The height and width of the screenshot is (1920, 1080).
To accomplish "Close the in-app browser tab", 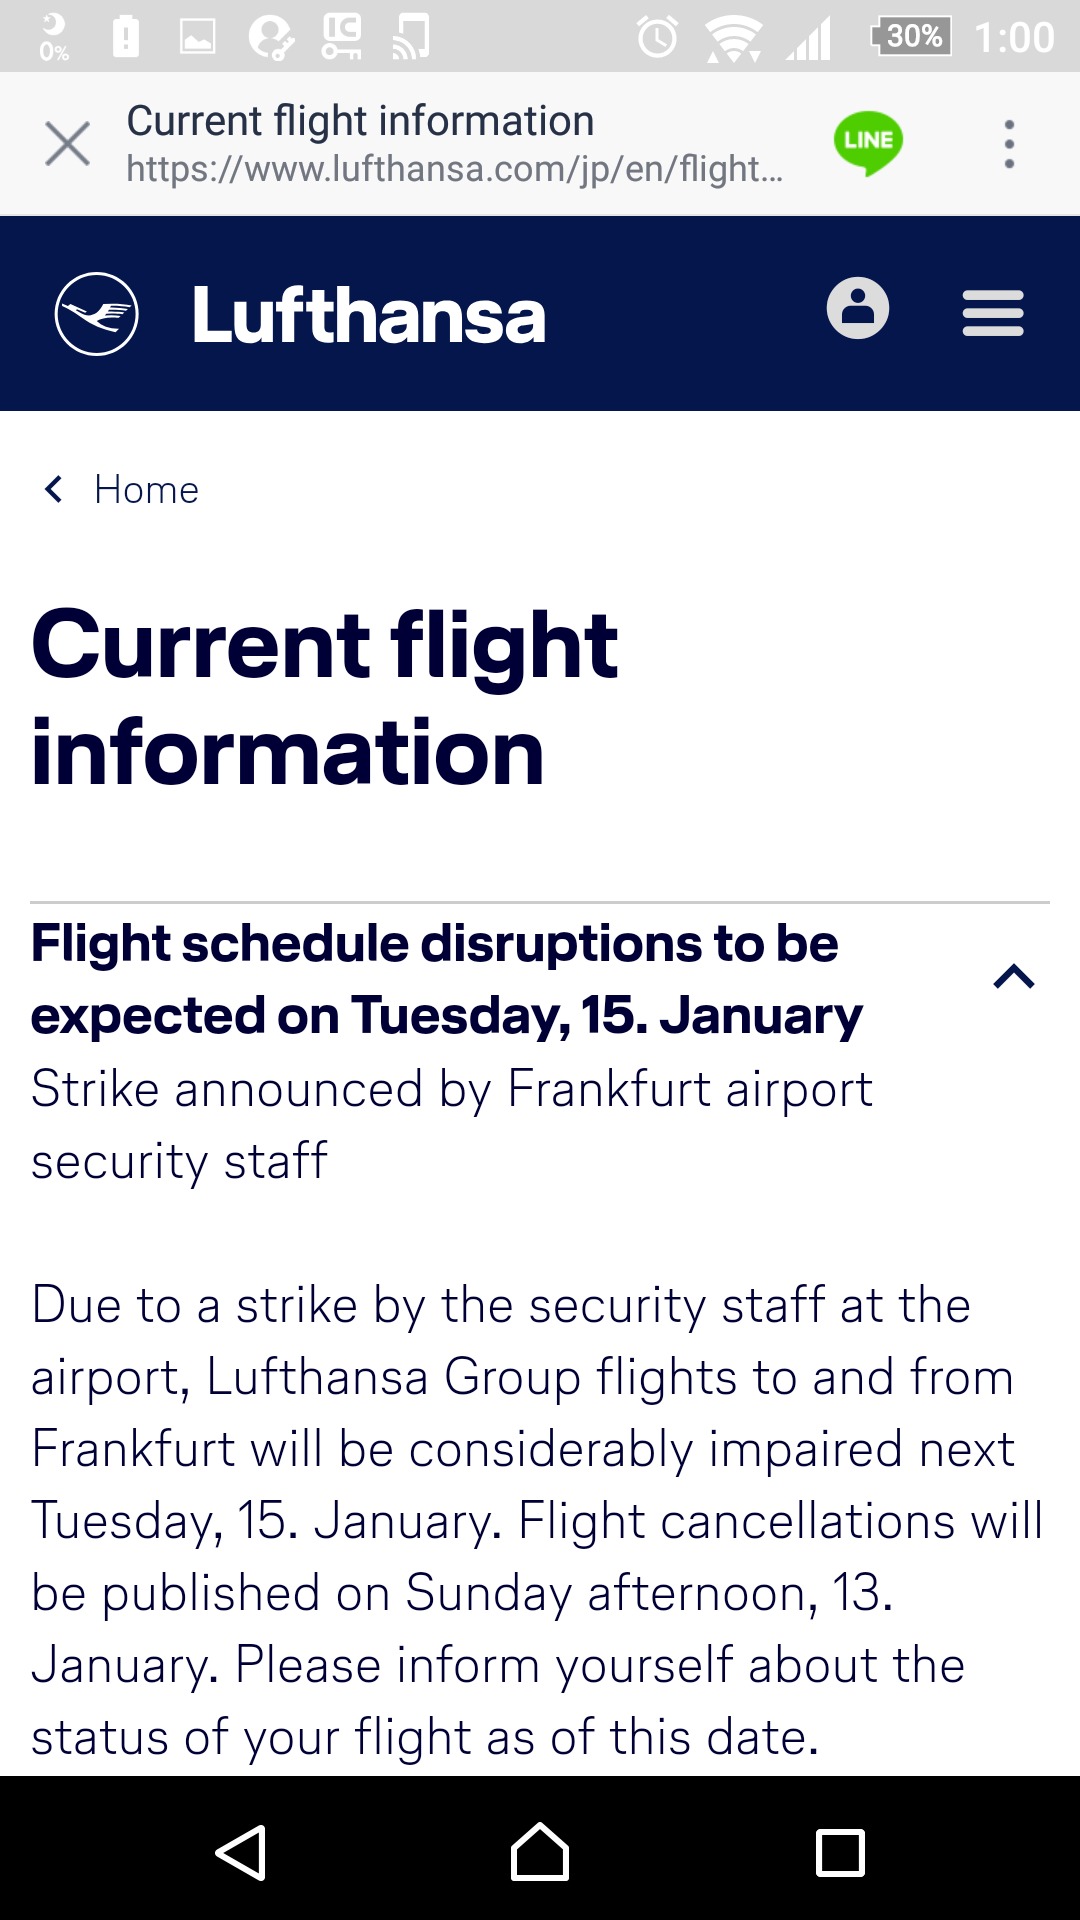I will (x=67, y=144).
